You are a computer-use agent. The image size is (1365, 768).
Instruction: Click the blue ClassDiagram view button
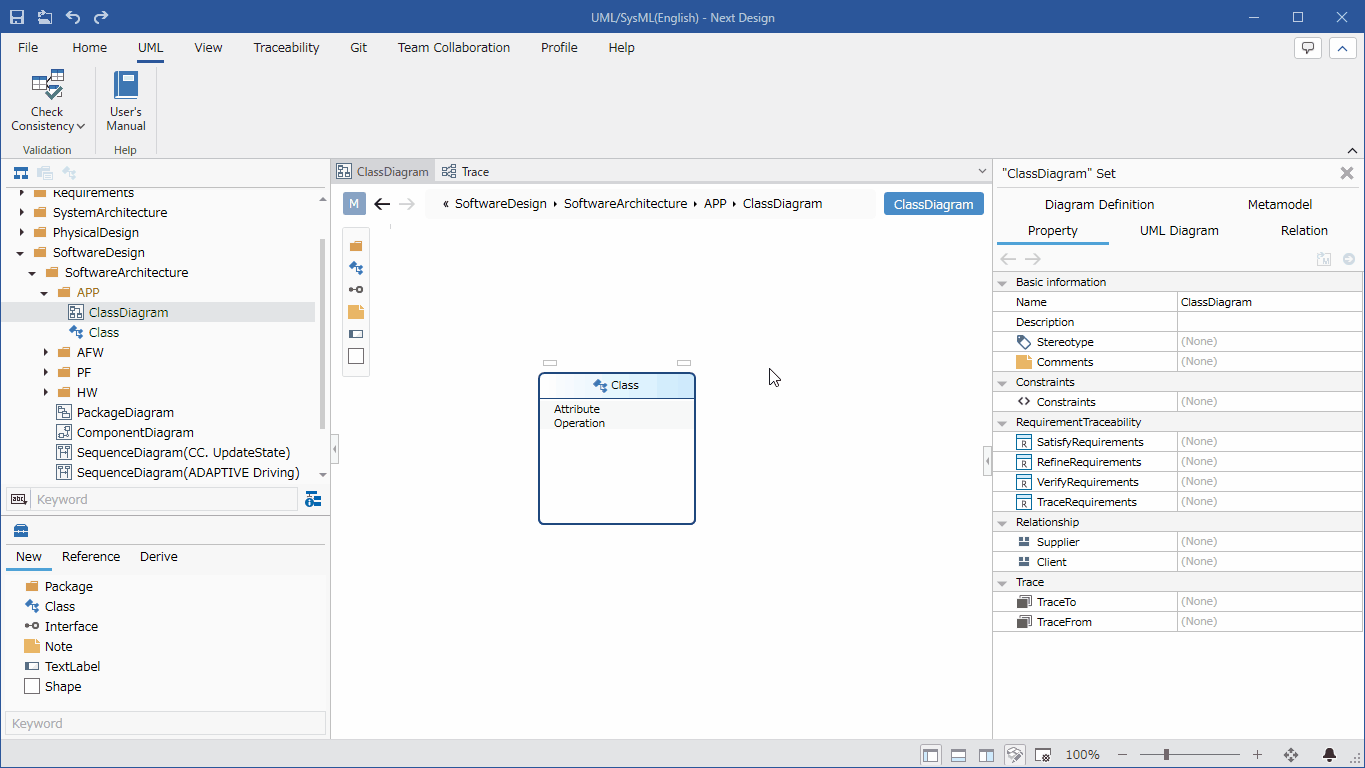pos(934,204)
